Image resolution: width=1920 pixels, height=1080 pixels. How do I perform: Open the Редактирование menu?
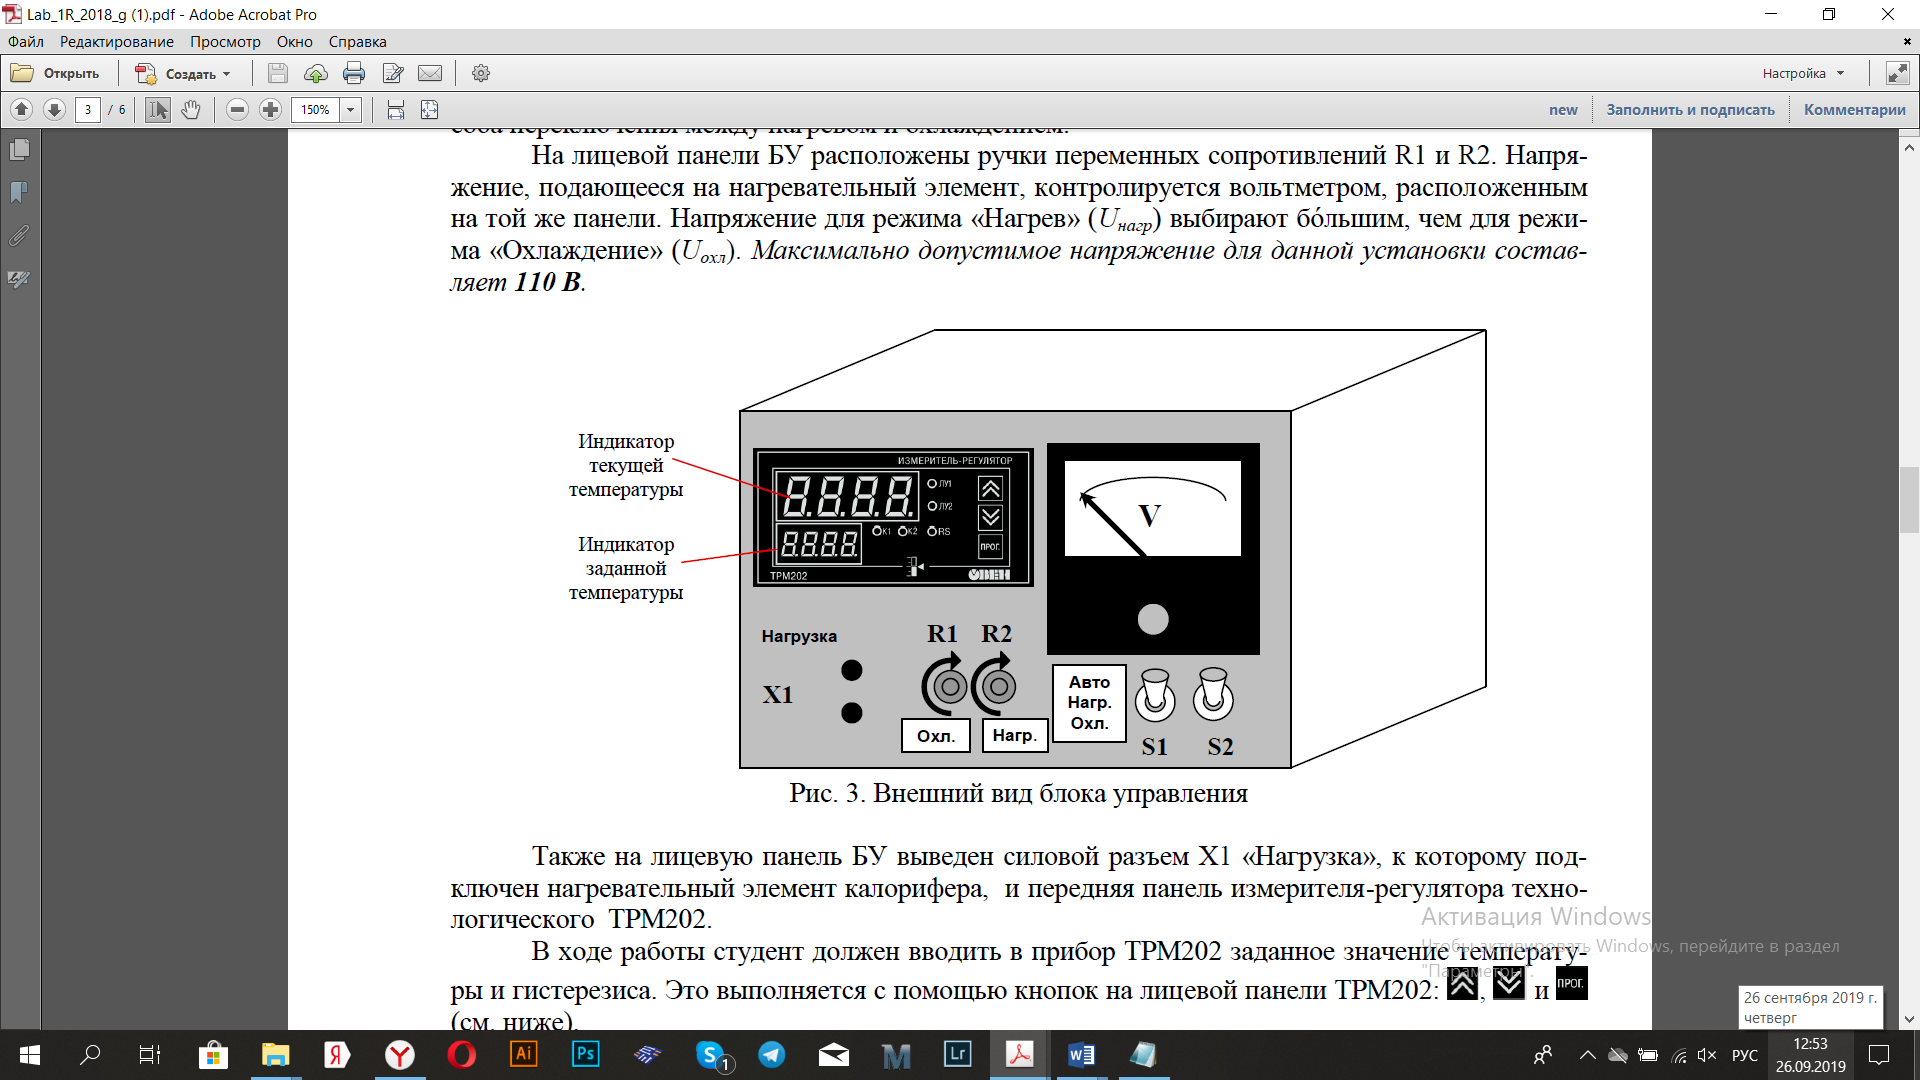click(x=116, y=42)
